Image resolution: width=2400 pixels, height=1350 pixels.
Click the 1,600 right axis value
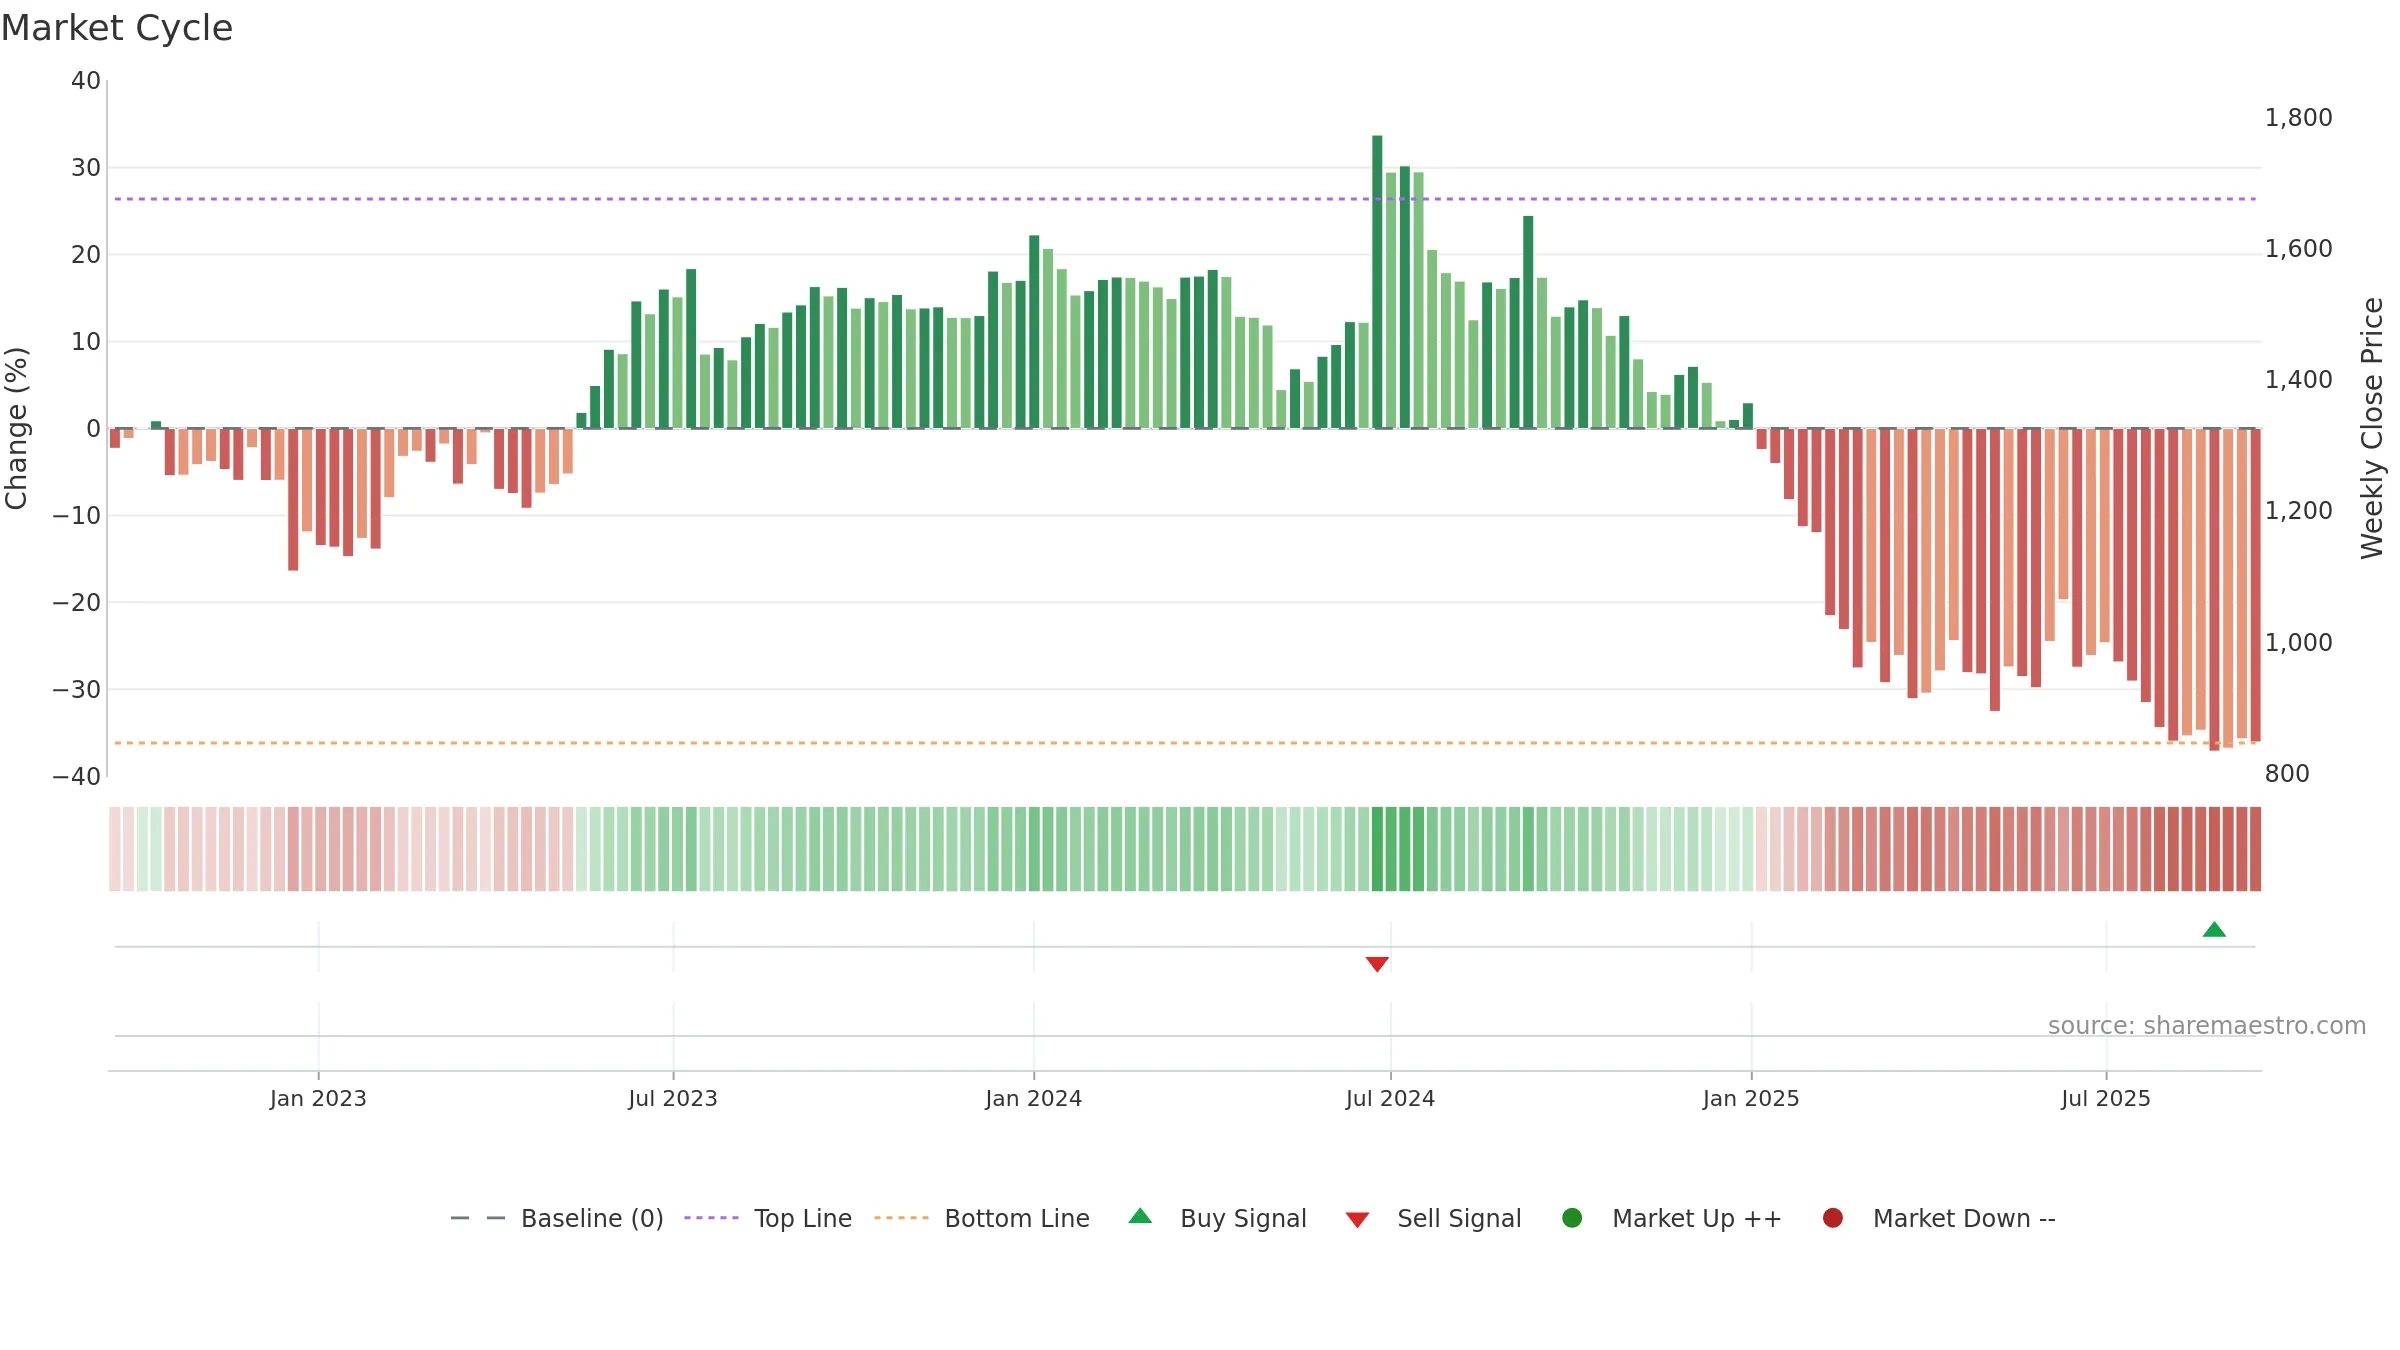pyautogui.click(x=2298, y=249)
